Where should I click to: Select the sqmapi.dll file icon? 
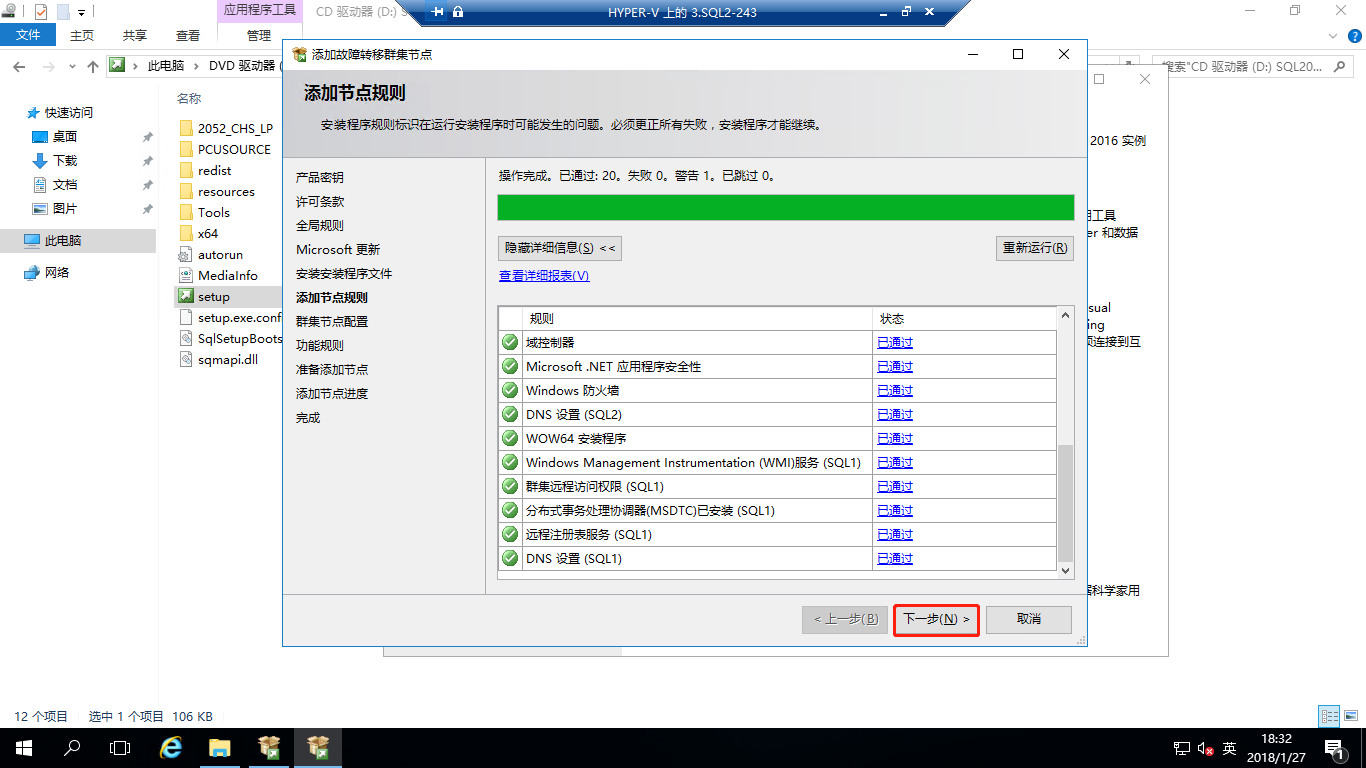pyautogui.click(x=186, y=359)
